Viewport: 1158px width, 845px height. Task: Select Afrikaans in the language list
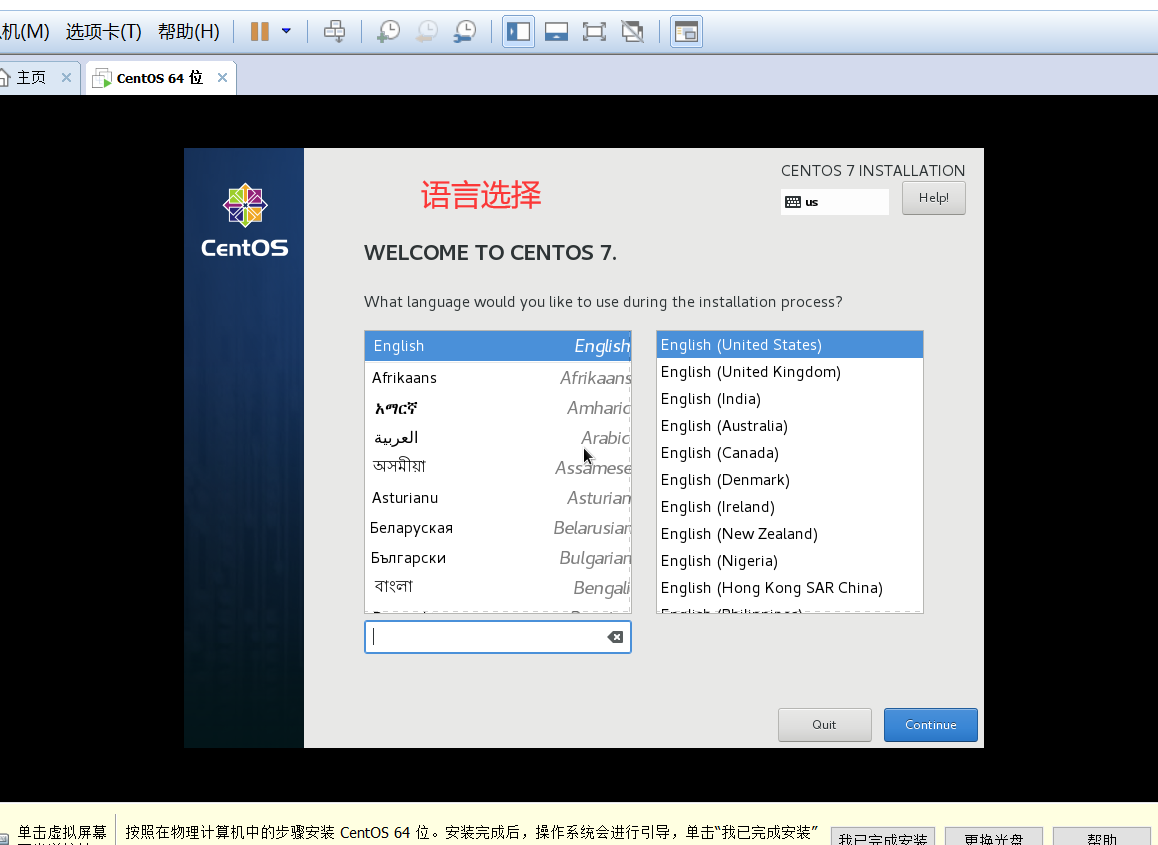498,377
